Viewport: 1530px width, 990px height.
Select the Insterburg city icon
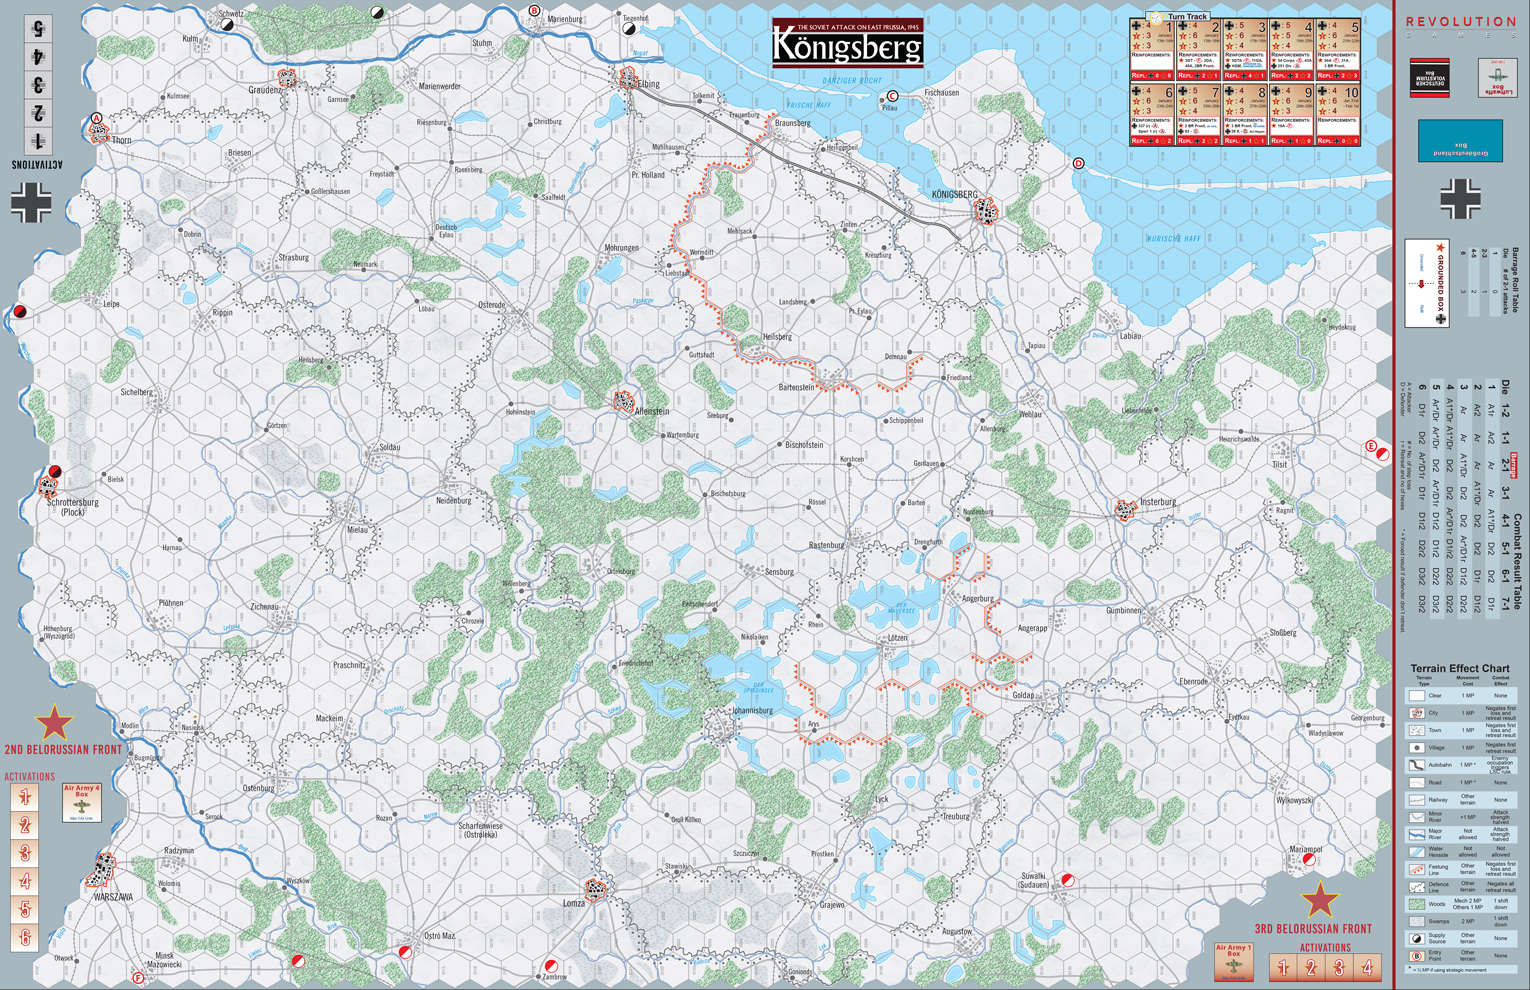point(1126,511)
